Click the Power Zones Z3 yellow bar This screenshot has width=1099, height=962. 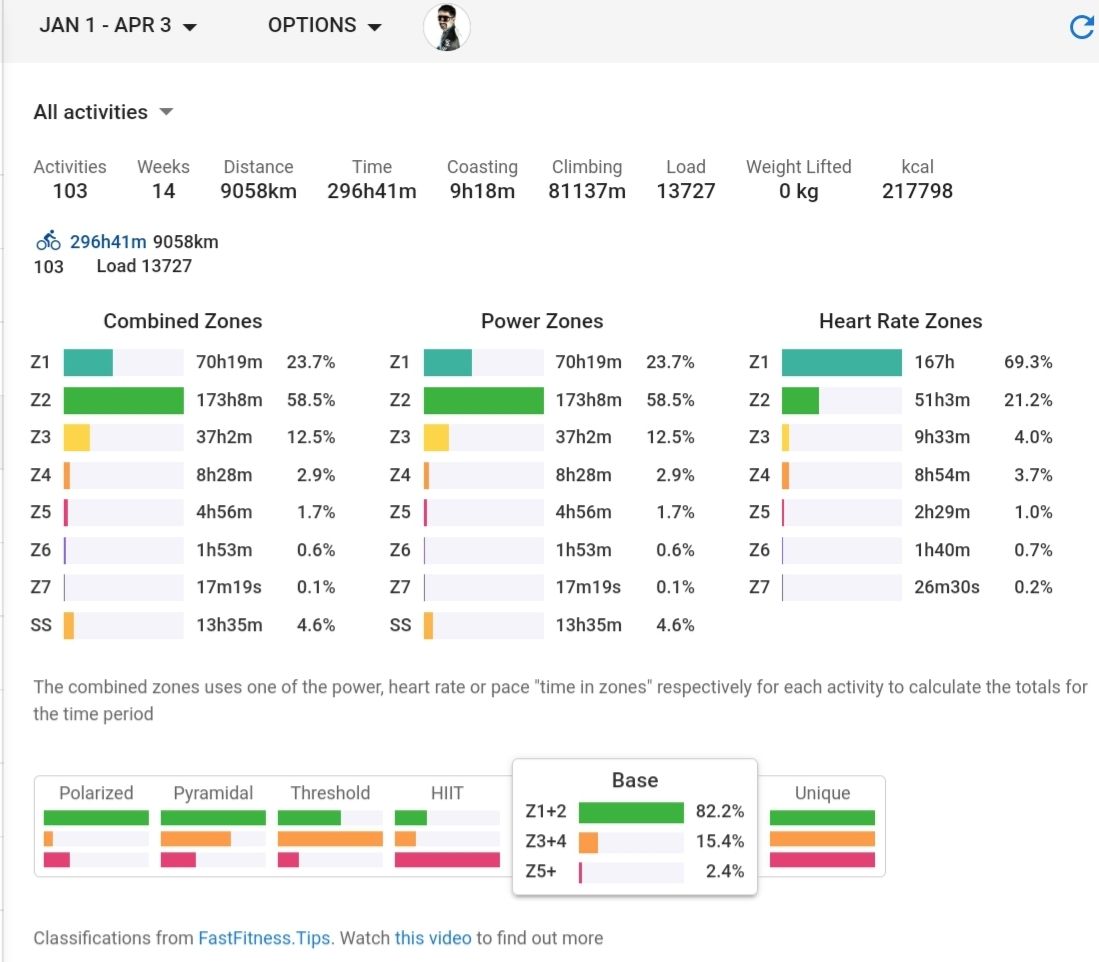click(436, 437)
